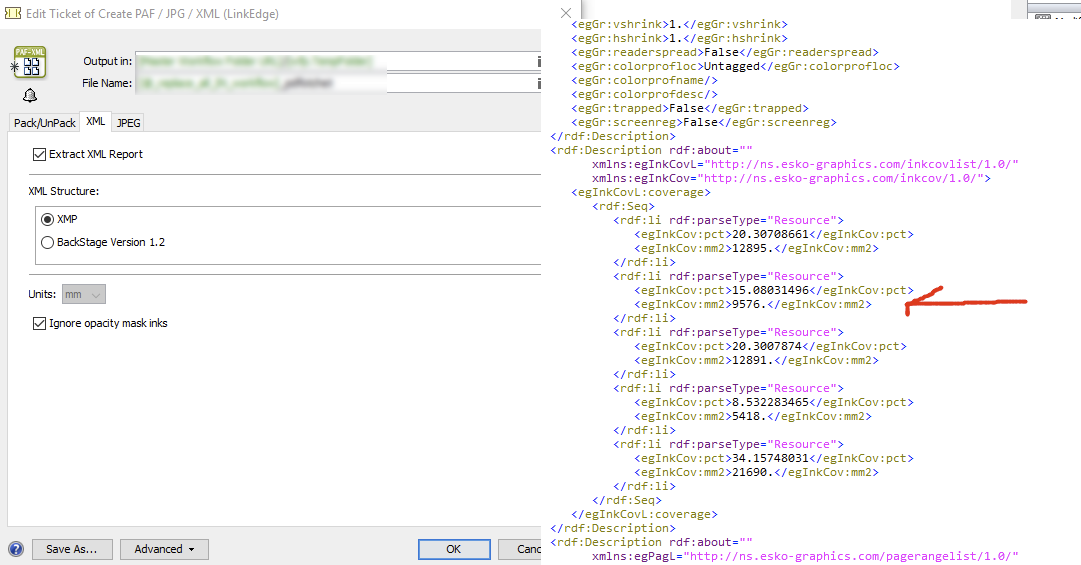The image size is (1081, 565).
Task: Click the pct value 20.30708661
Action: 770,234
